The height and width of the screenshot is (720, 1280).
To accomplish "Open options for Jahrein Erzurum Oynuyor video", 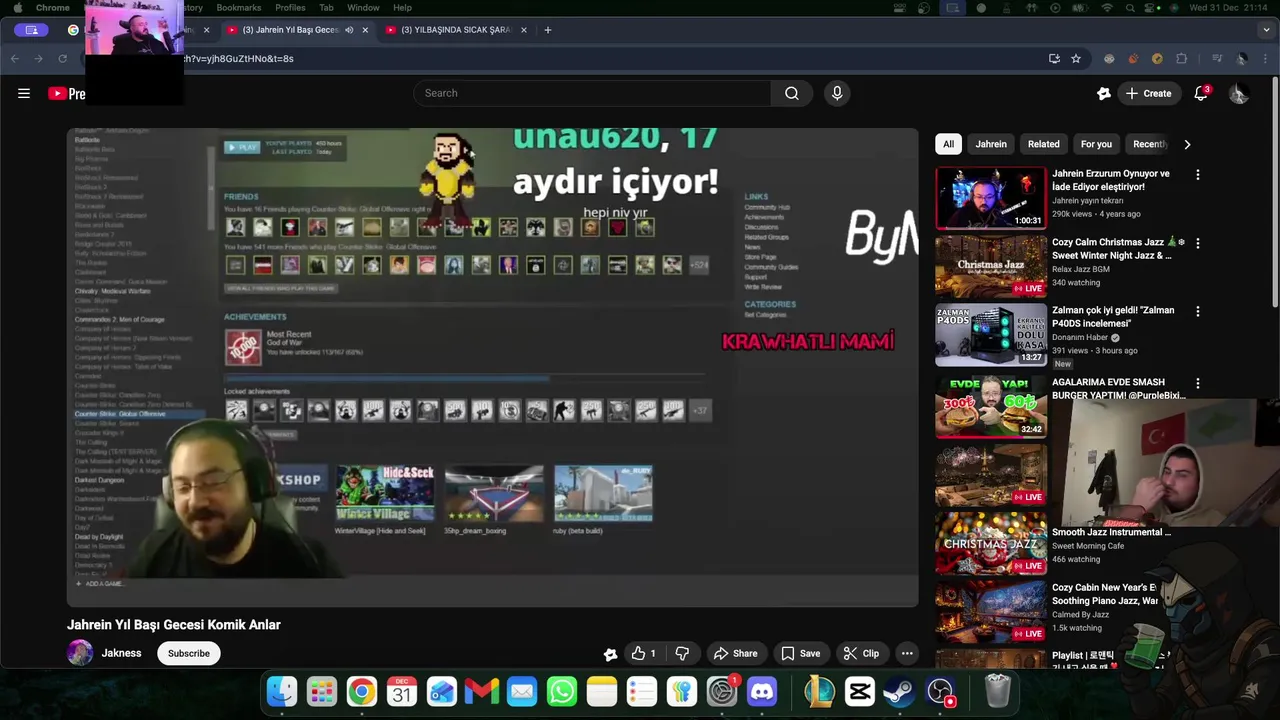I will [x=1198, y=175].
